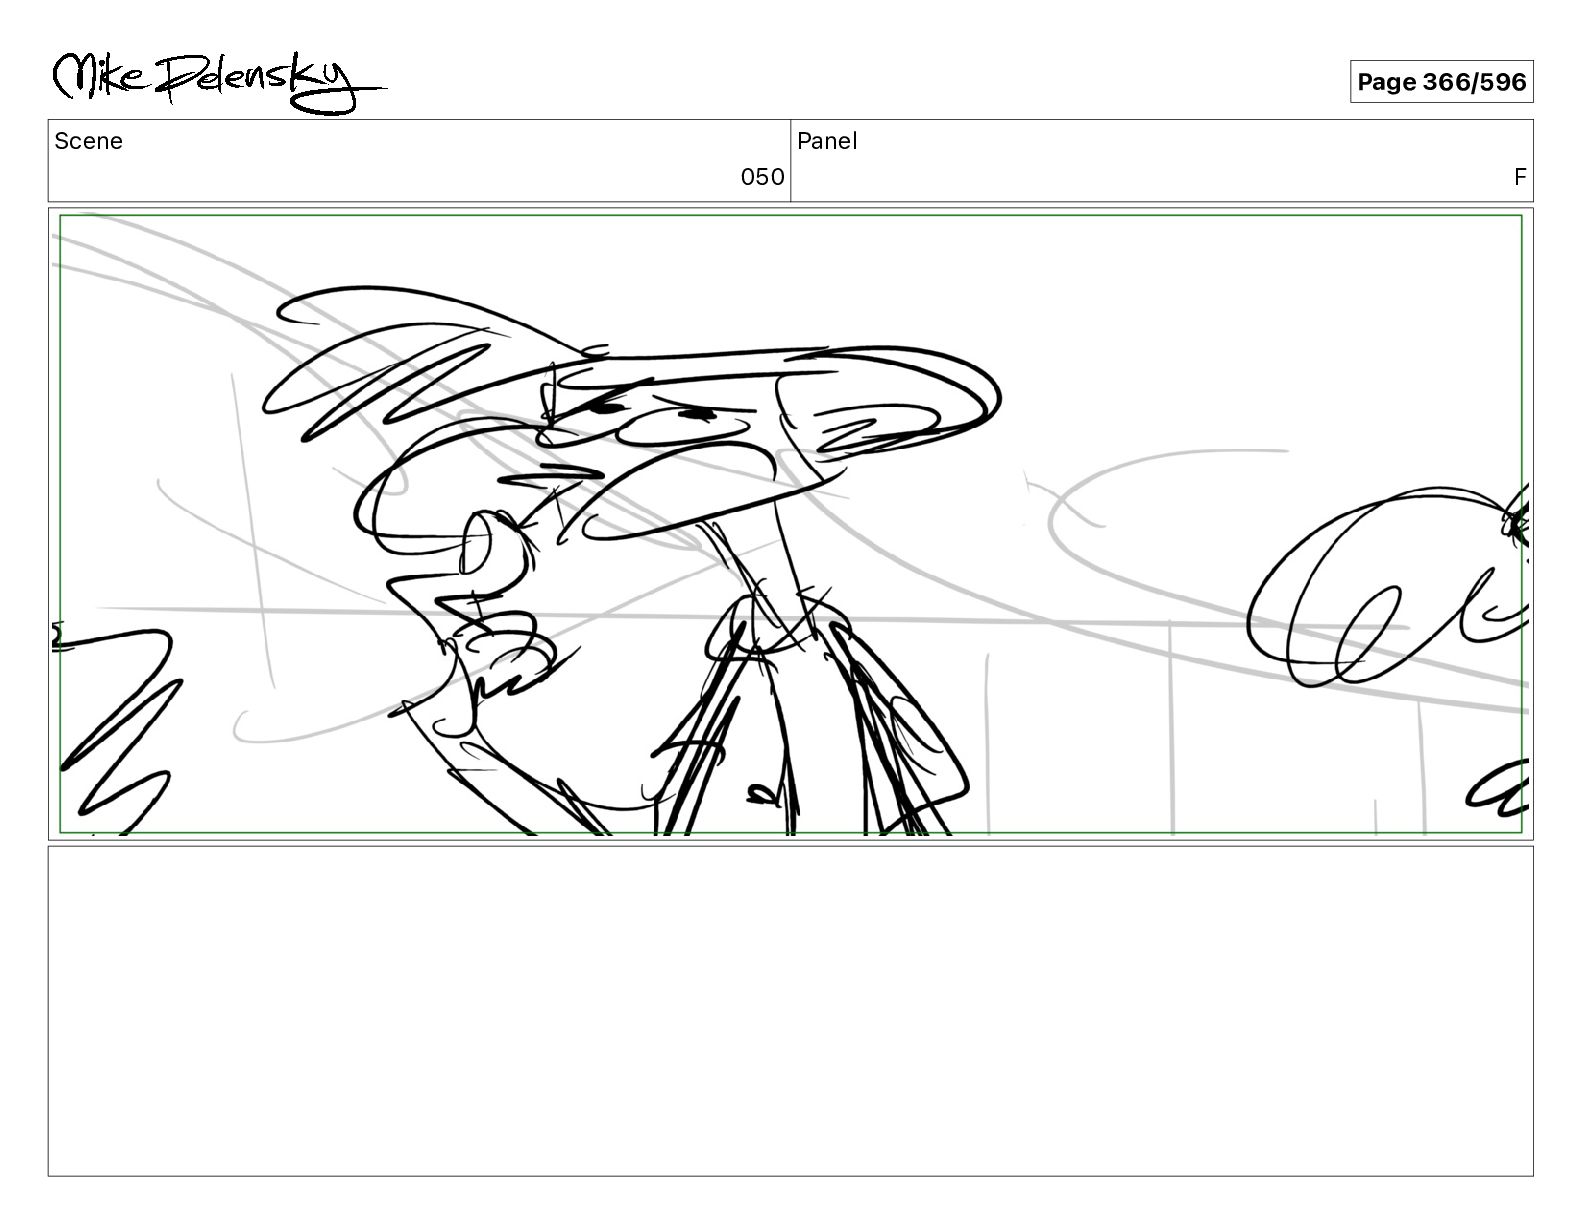Click the Panel label
Viewport: 1584px width, 1224px height.
[x=827, y=141]
